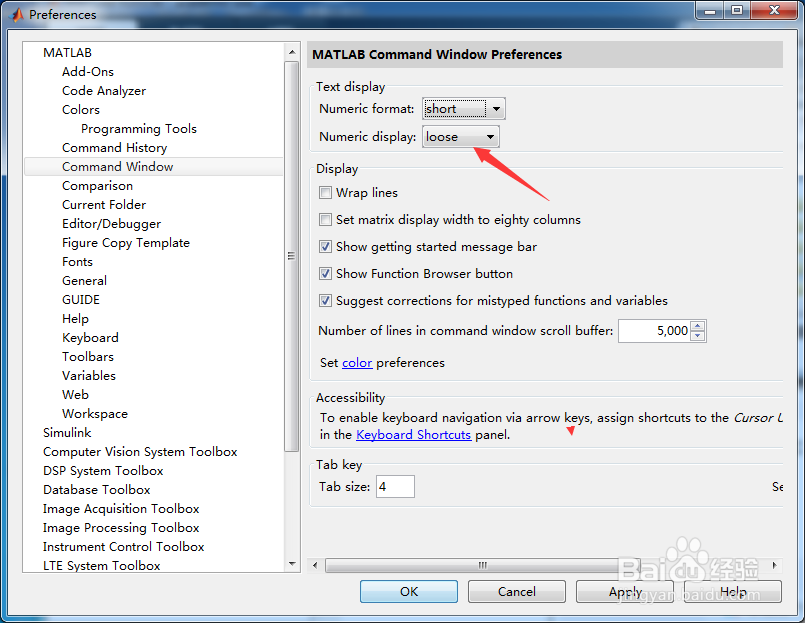This screenshot has width=805, height=623.
Task: Open GUIDE preferences
Action: tap(81, 300)
